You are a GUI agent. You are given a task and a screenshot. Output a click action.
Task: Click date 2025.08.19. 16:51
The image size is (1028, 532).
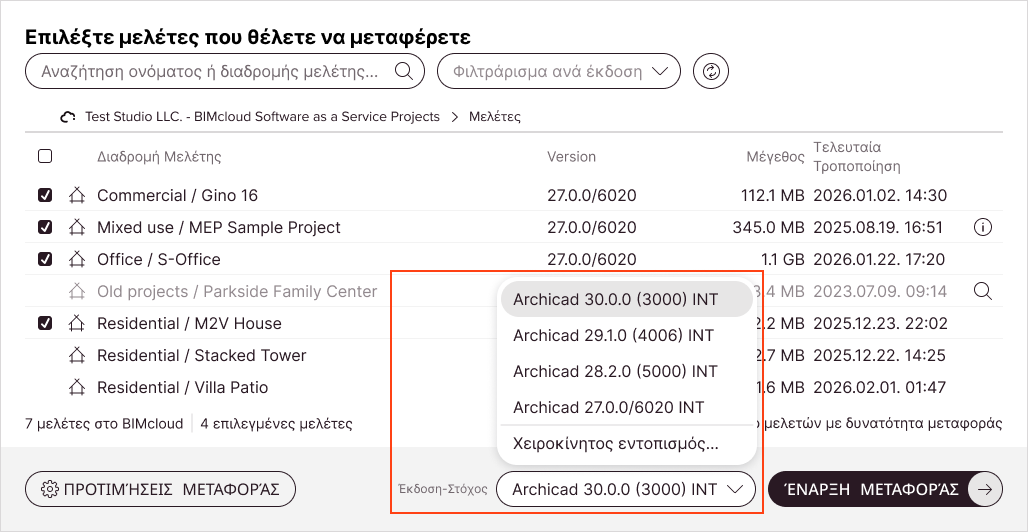coord(879,227)
